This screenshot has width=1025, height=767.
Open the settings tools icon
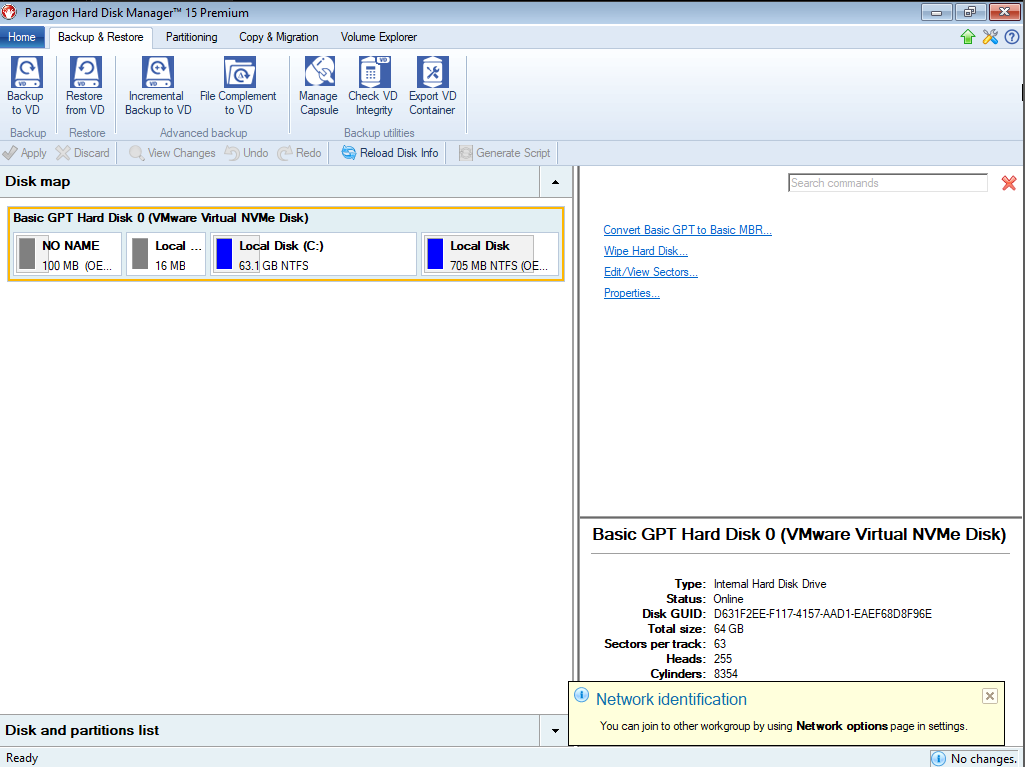990,37
